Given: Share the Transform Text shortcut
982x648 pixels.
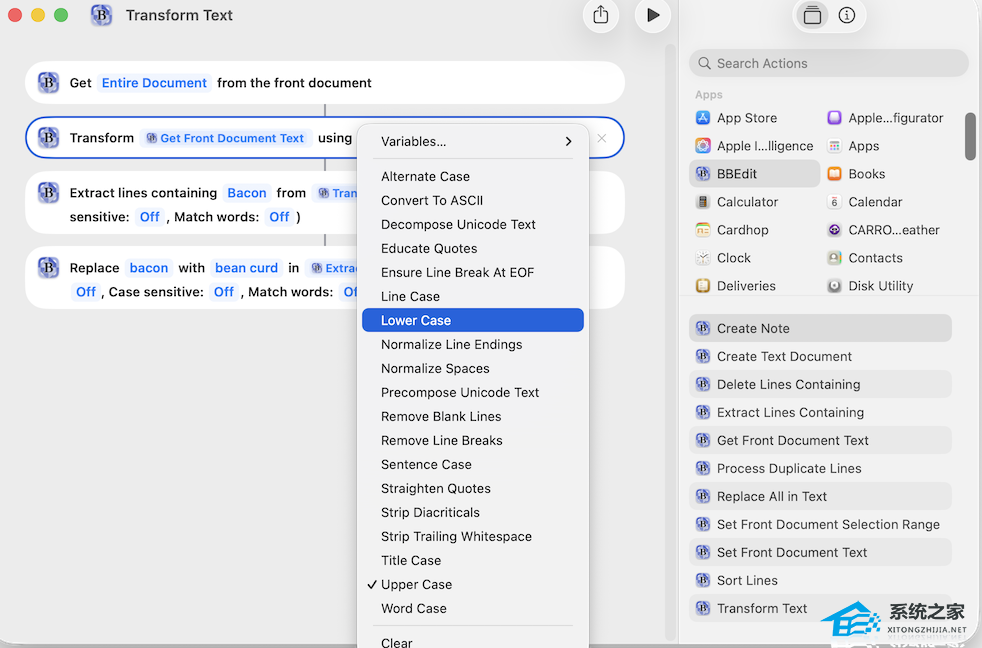Looking at the screenshot, I should (x=601, y=15).
